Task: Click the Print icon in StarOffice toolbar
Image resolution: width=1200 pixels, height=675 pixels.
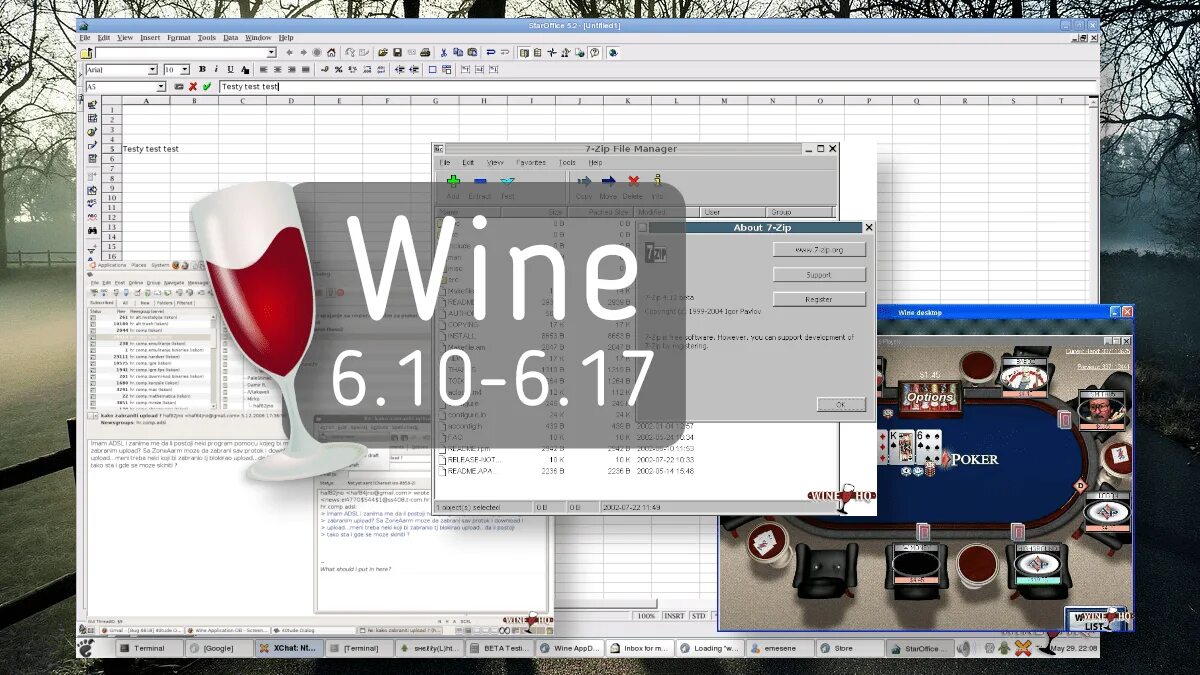Action: 425,52
